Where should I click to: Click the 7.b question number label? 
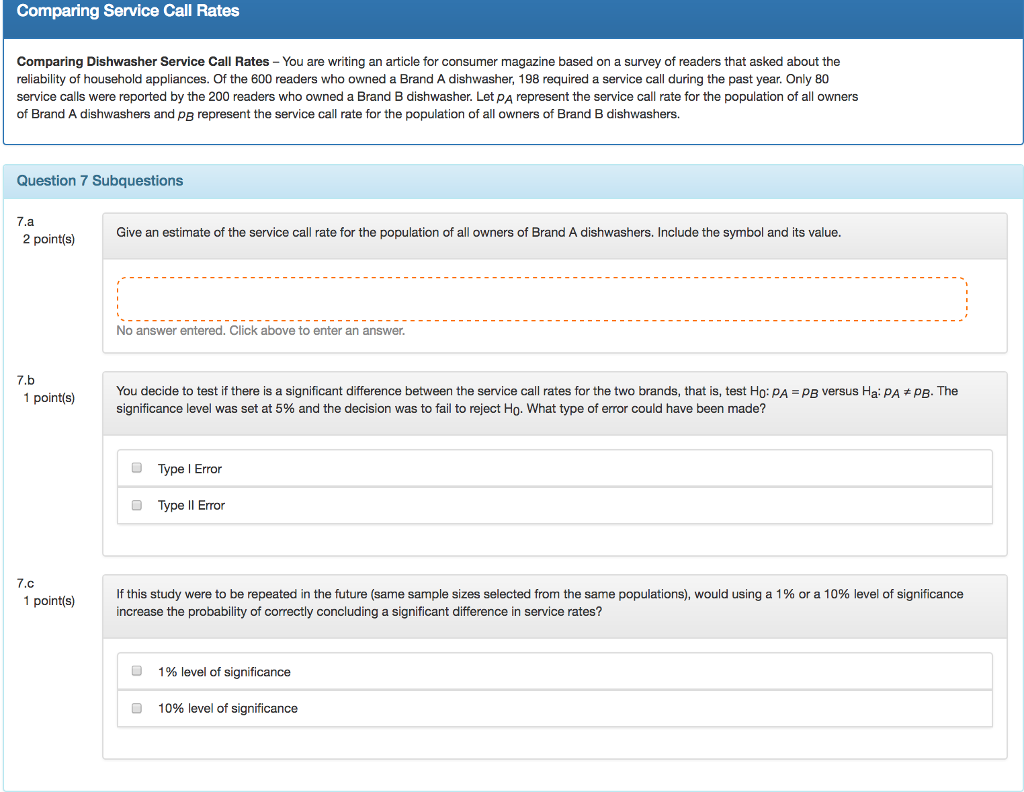(25, 380)
